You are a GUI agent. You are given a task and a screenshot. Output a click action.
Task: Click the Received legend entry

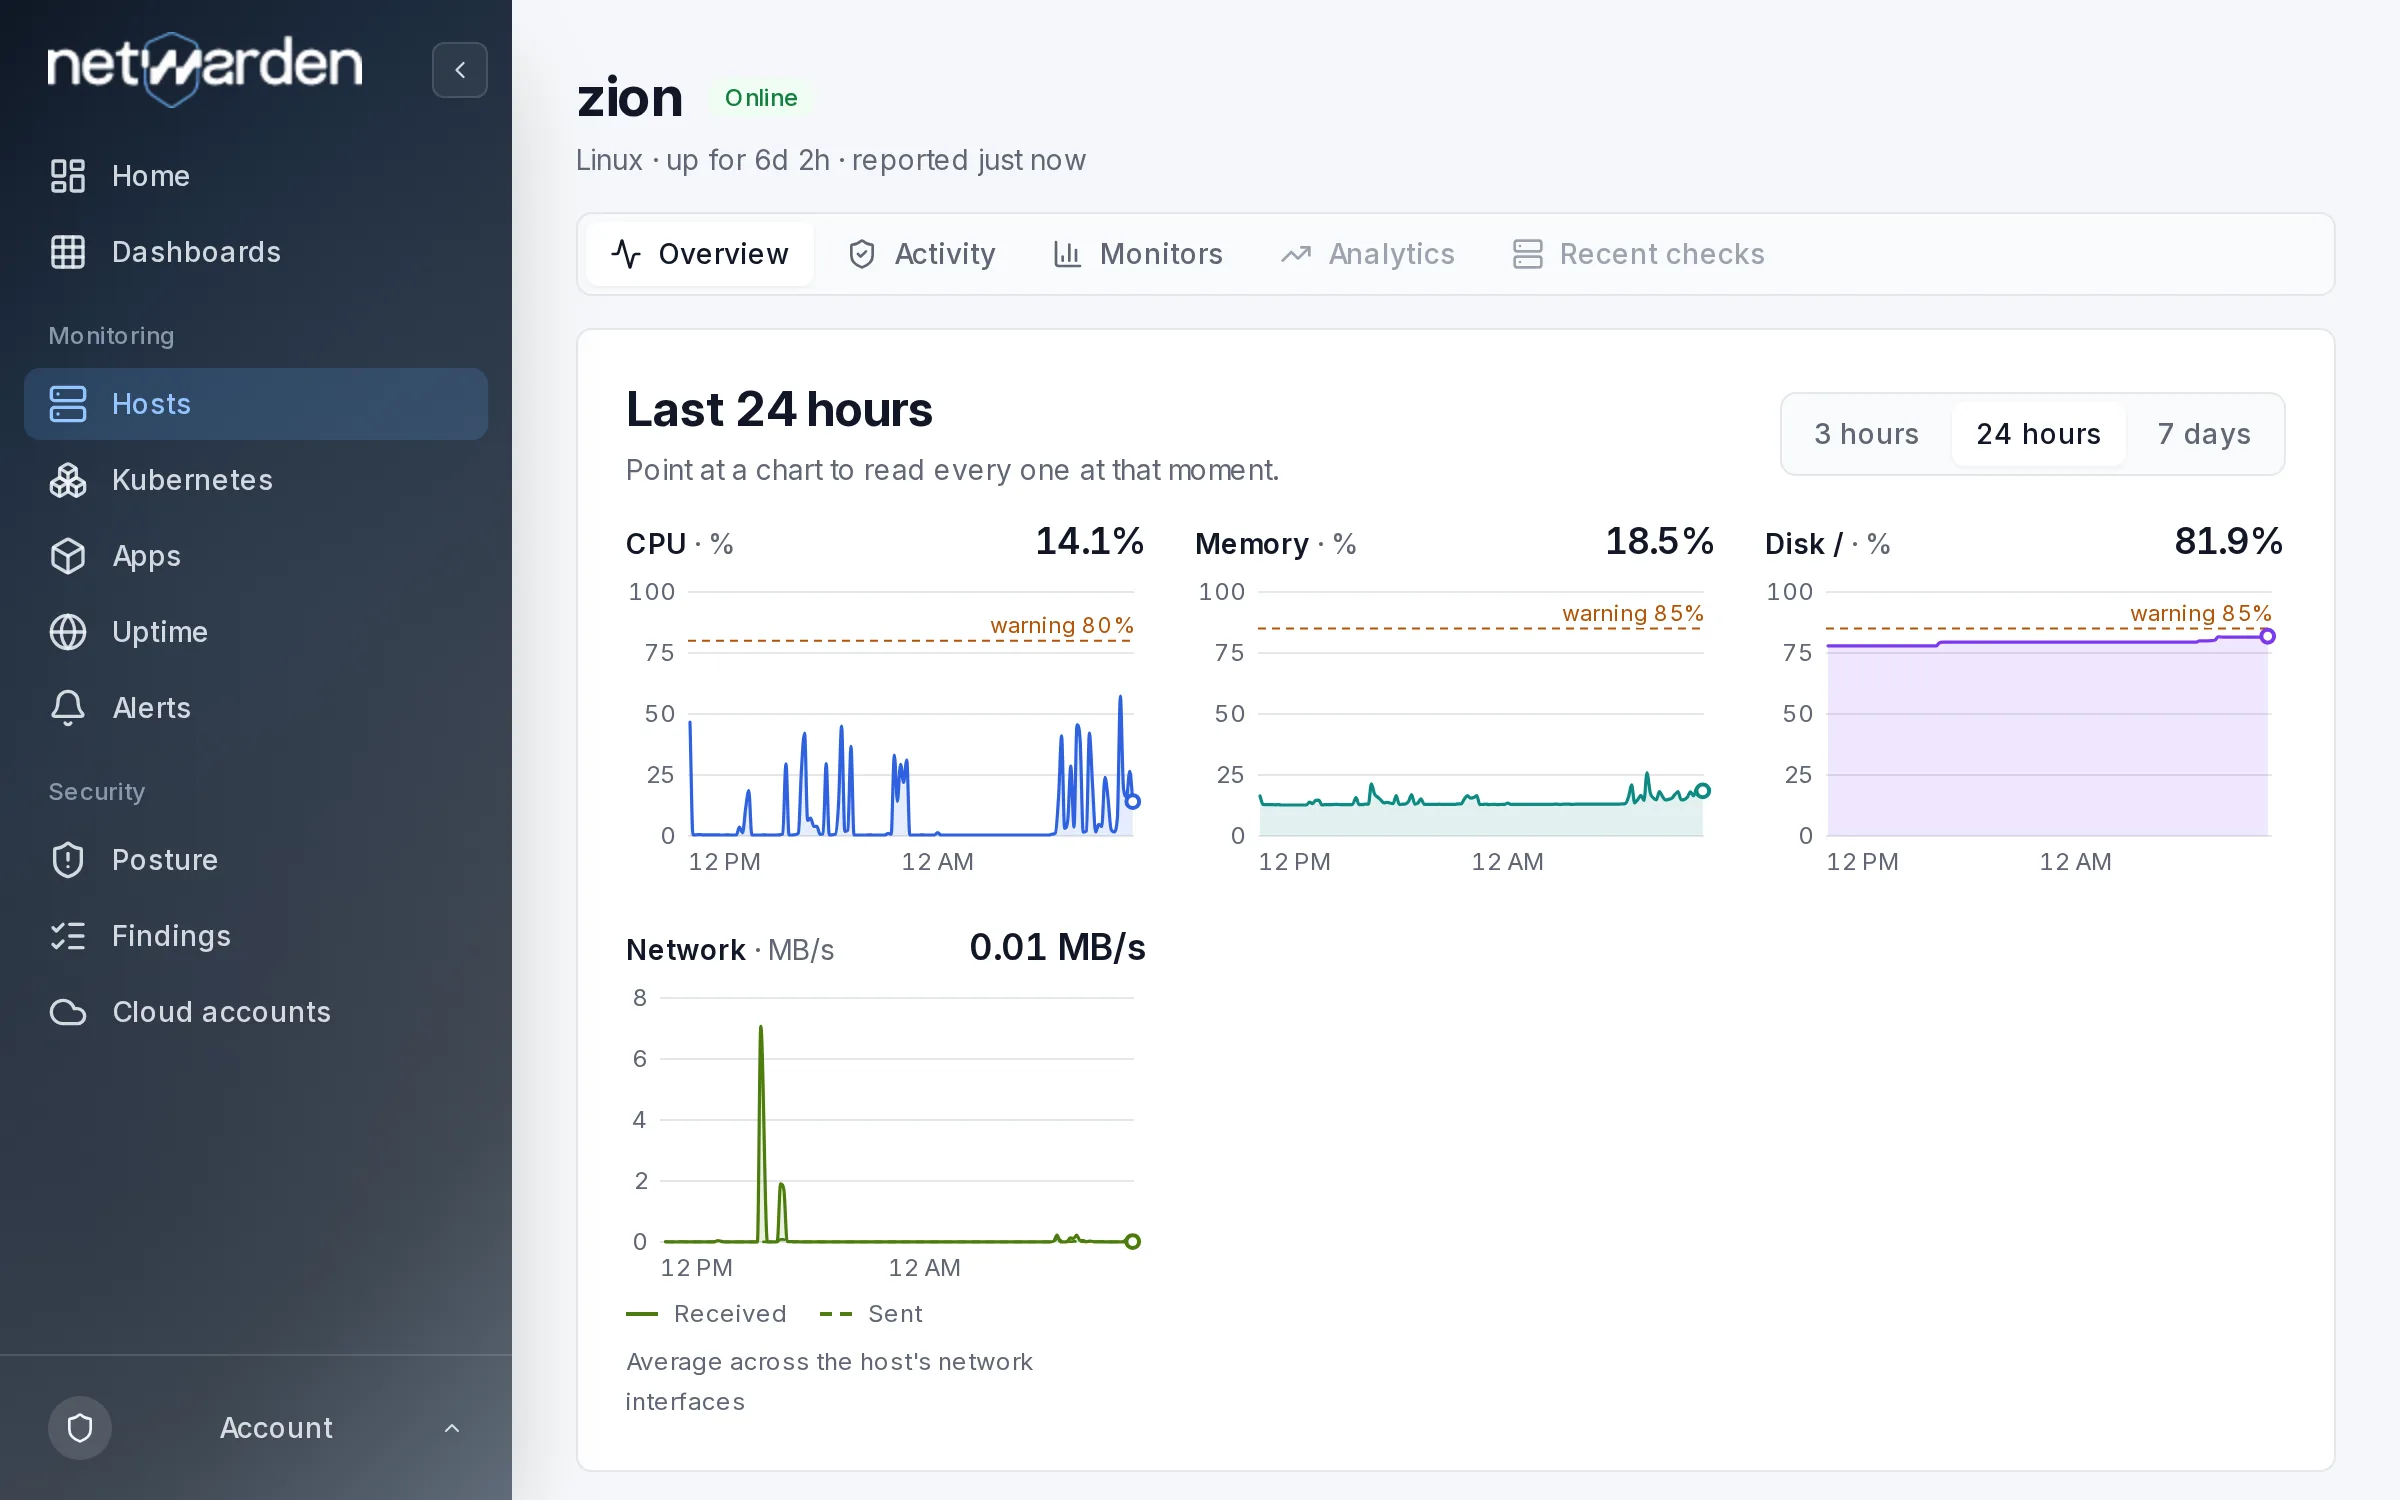[x=707, y=1314]
